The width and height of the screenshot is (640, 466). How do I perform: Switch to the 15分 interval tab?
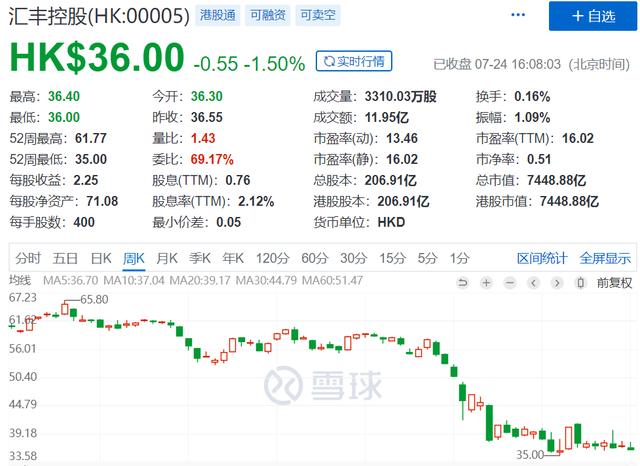393,258
